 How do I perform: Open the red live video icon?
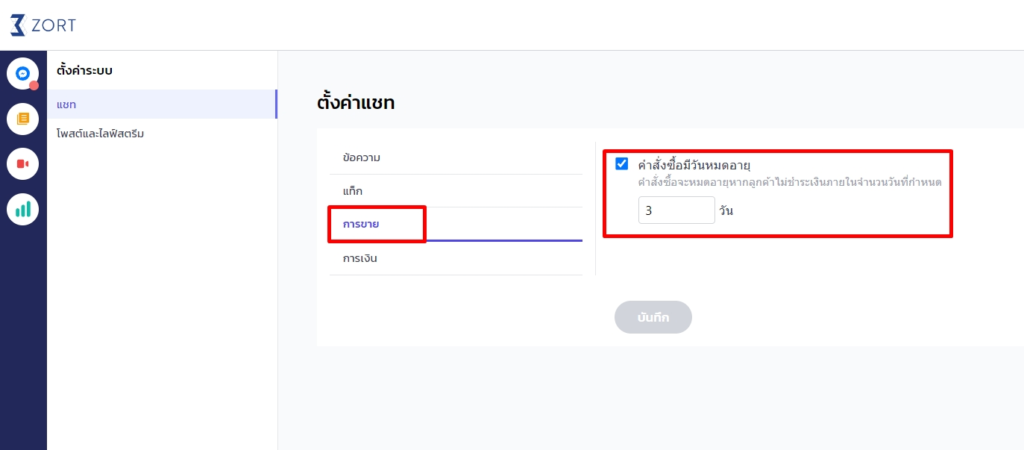pos(22,163)
